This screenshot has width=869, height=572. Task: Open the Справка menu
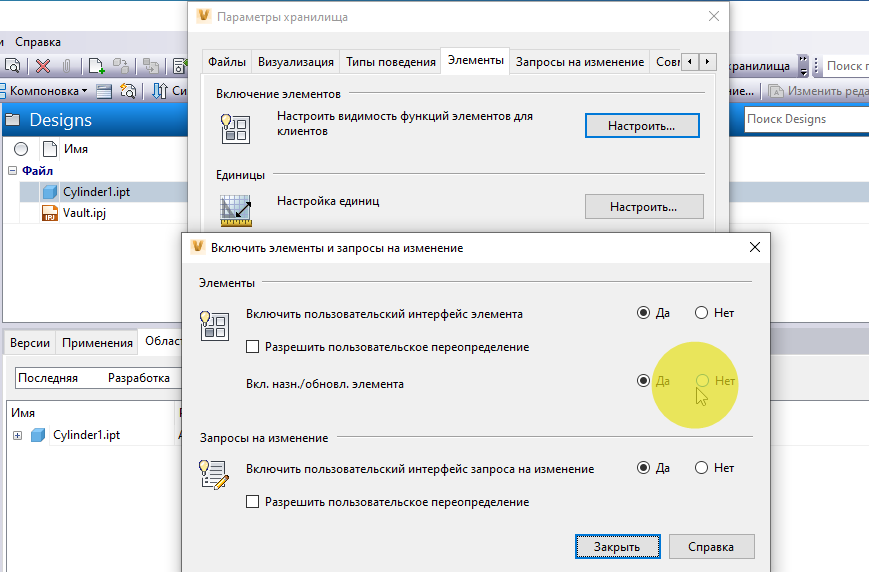(38, 42)
